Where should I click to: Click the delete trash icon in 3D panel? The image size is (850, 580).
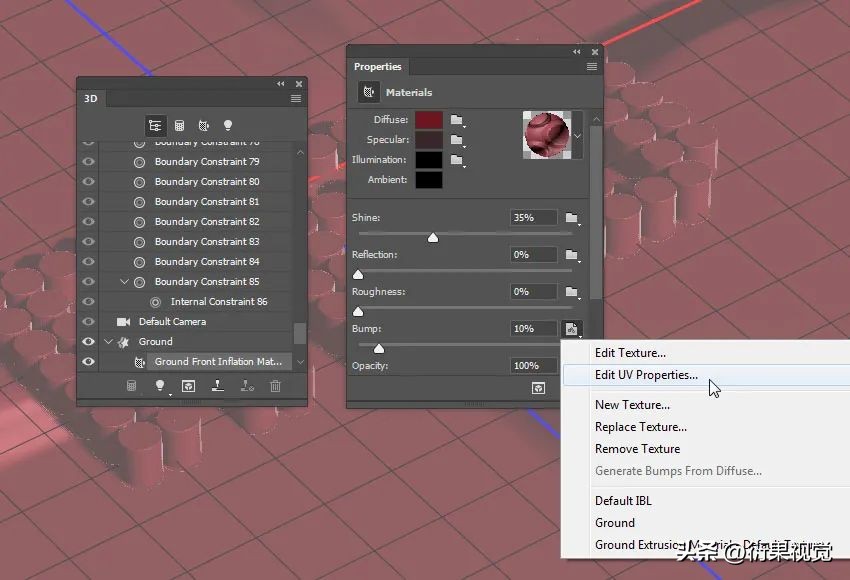tap(275, 386)
